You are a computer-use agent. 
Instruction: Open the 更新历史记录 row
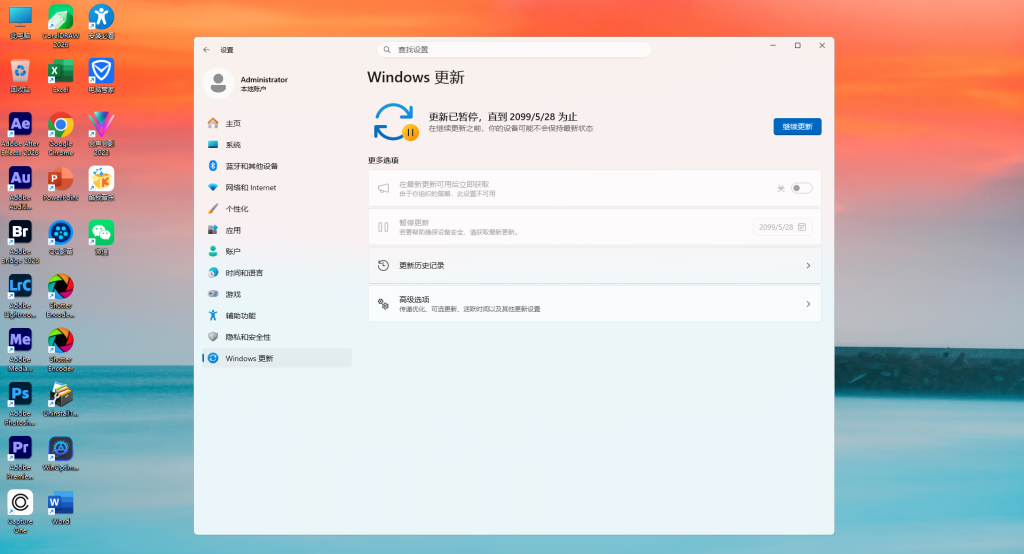coord(594,265)
